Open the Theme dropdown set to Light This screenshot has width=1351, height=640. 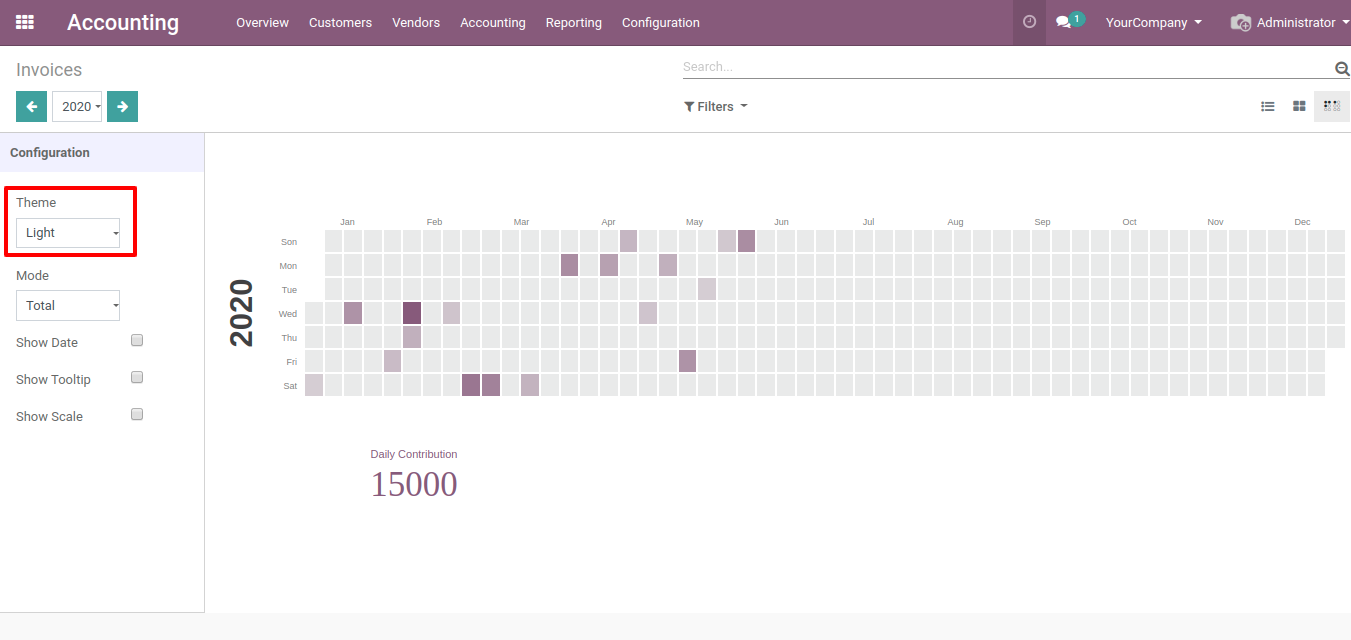[x=68, y=233]
